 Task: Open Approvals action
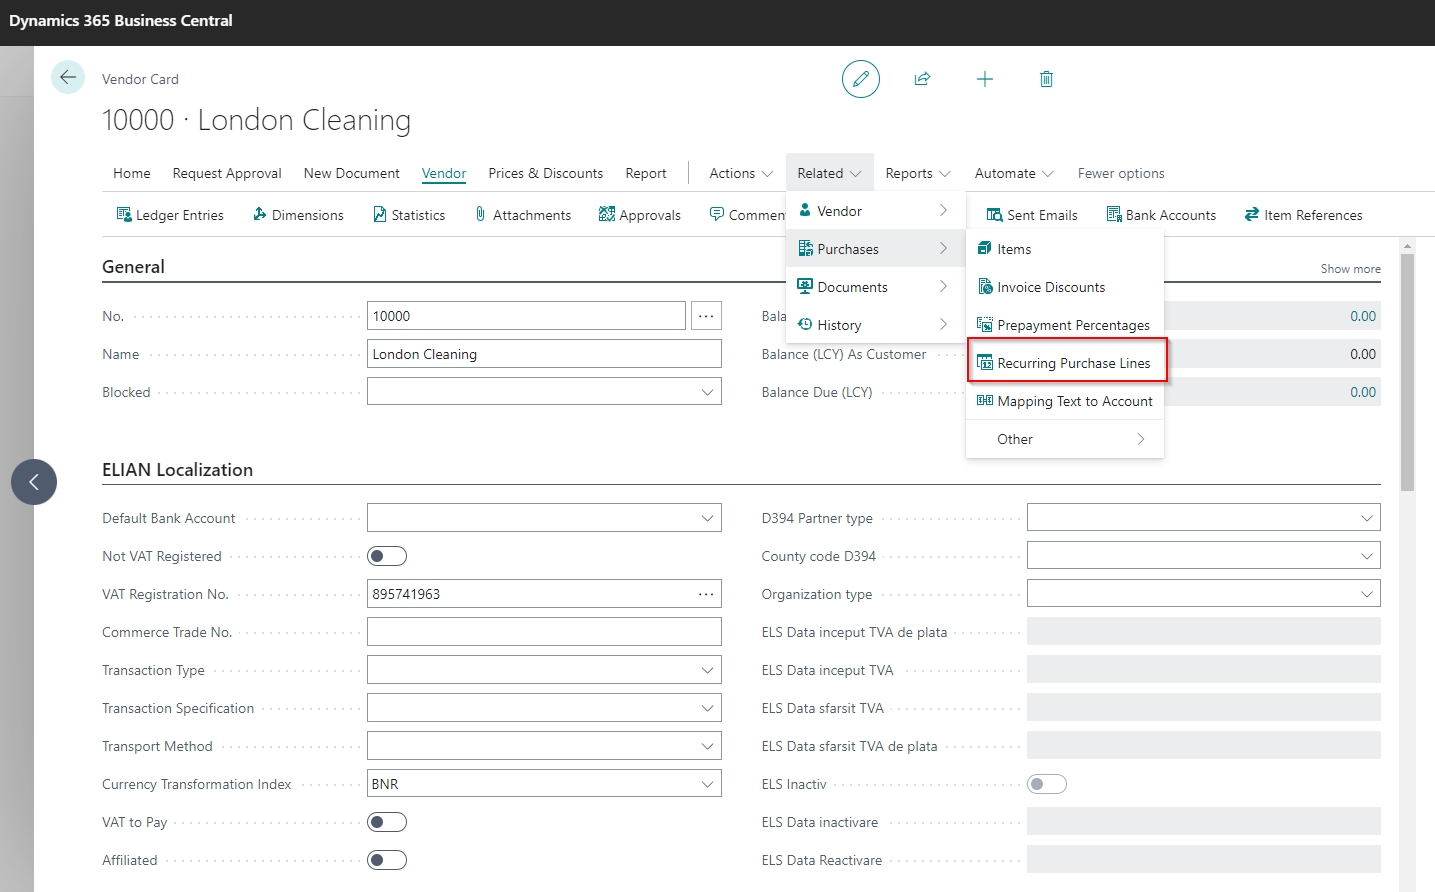(639, 215)
